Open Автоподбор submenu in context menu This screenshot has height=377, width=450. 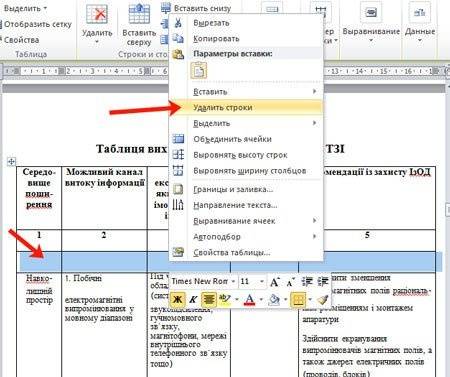pos(245,236)
